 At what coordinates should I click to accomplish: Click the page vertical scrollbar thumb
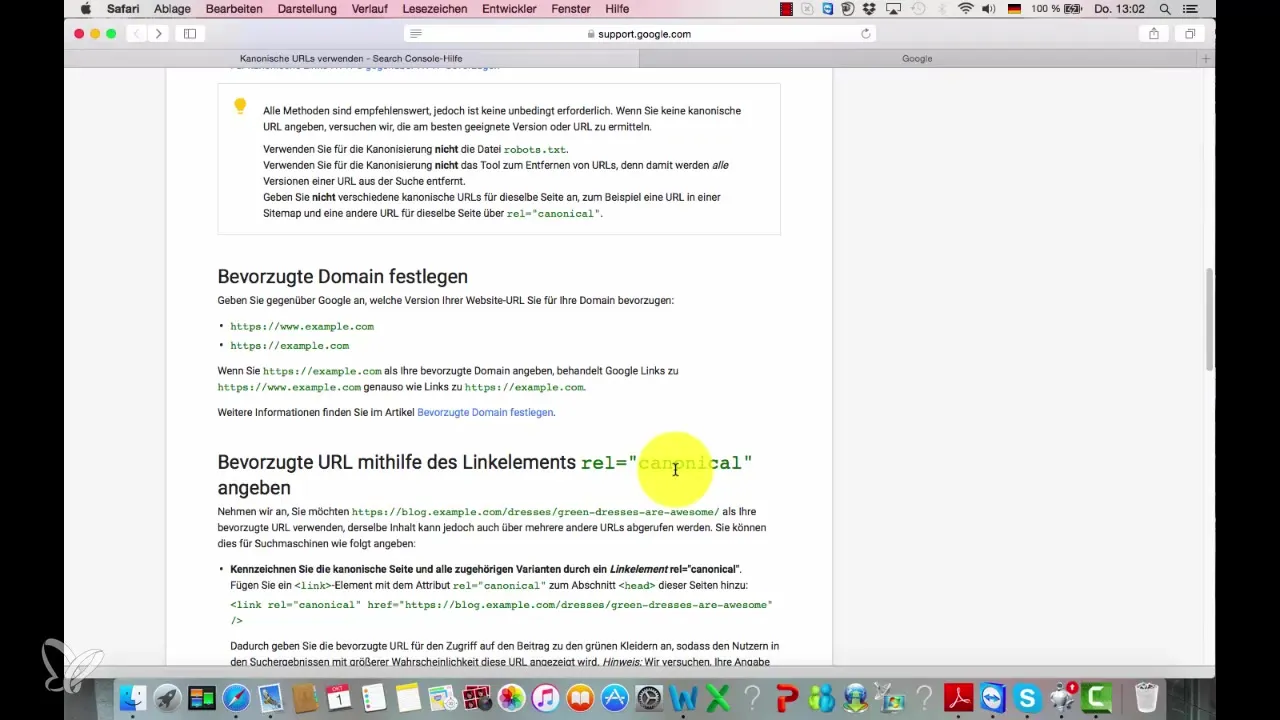click(1210, 320)
